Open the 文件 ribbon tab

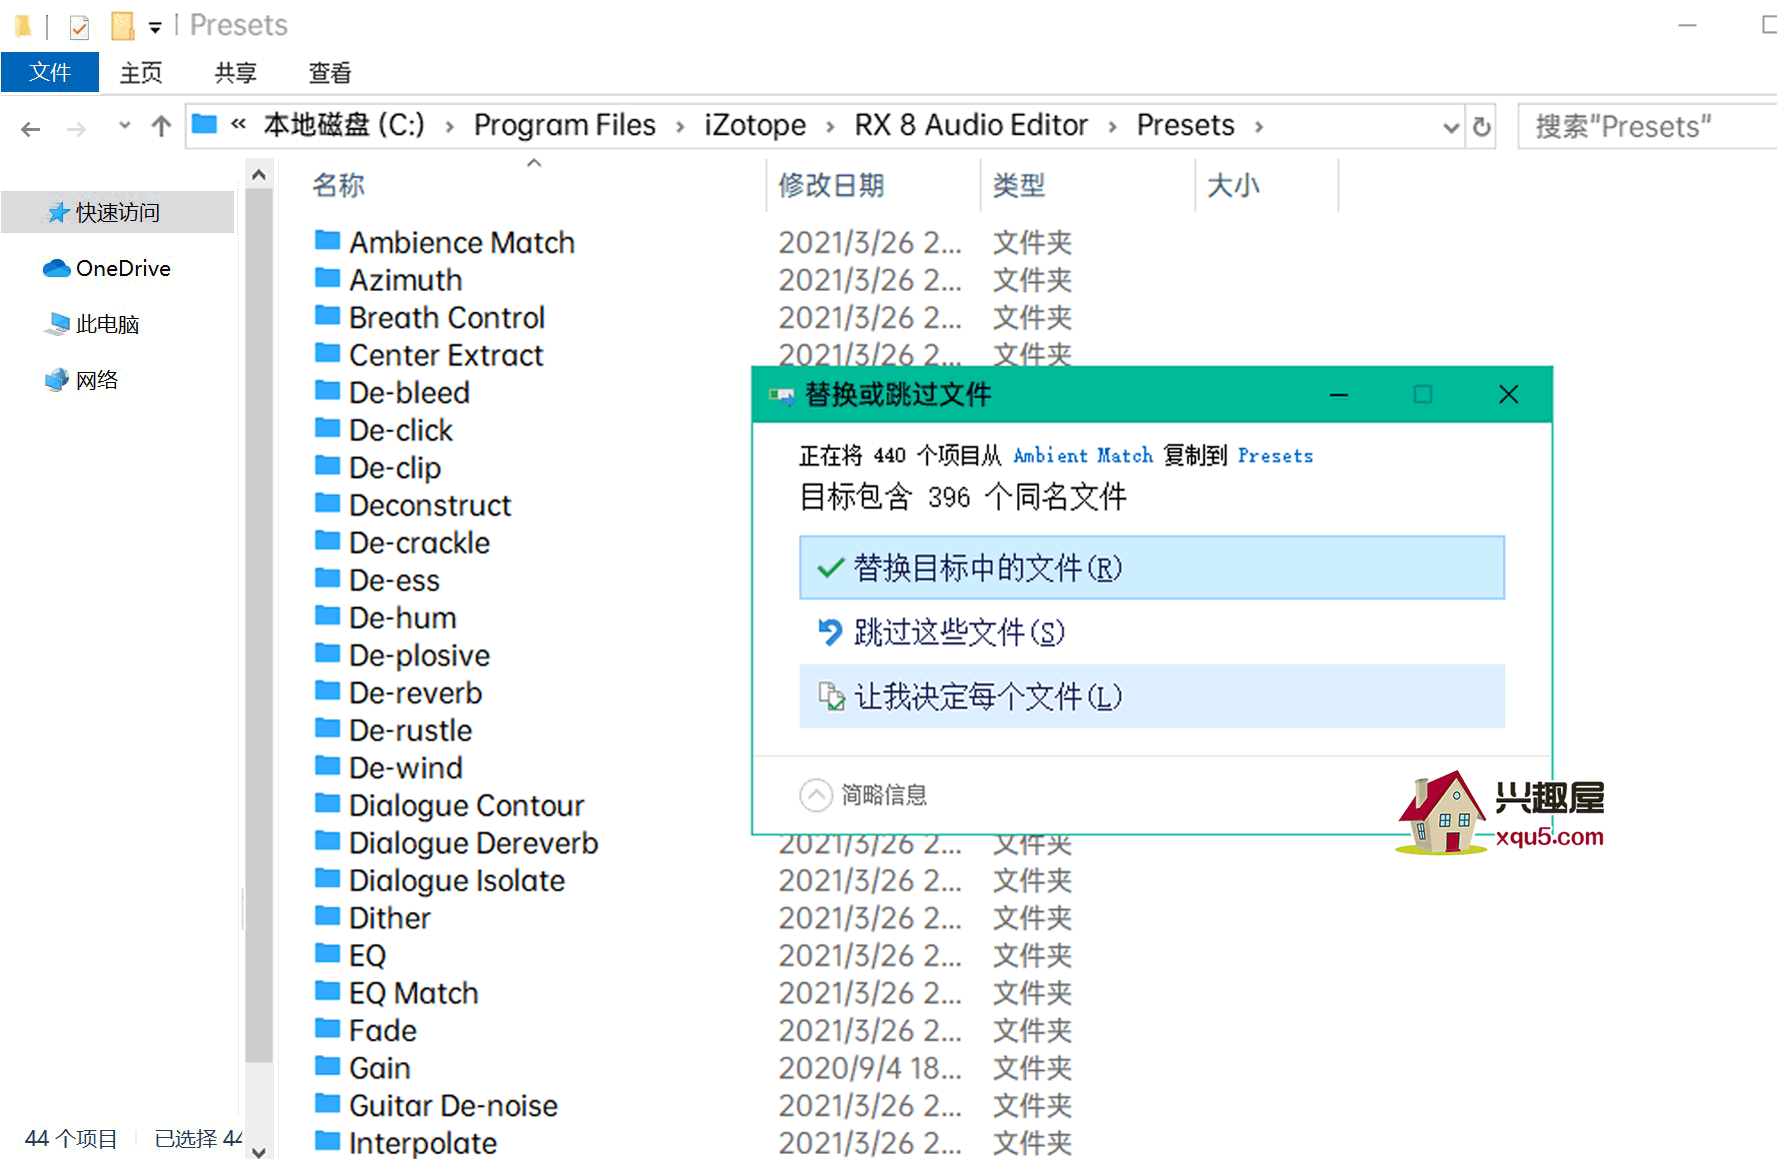tap(50, 72)
